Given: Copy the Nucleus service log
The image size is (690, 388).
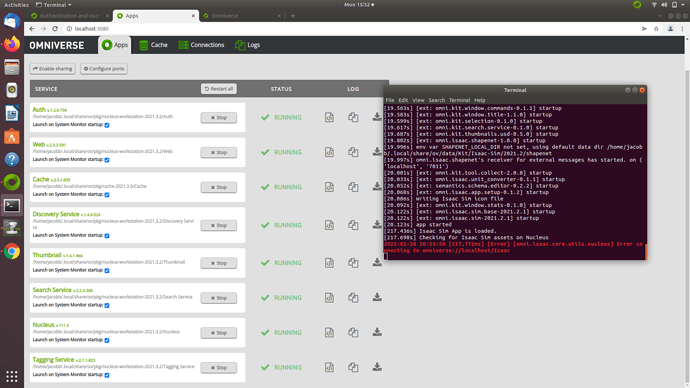Looking at the screenshot, I should click(353, 333).
